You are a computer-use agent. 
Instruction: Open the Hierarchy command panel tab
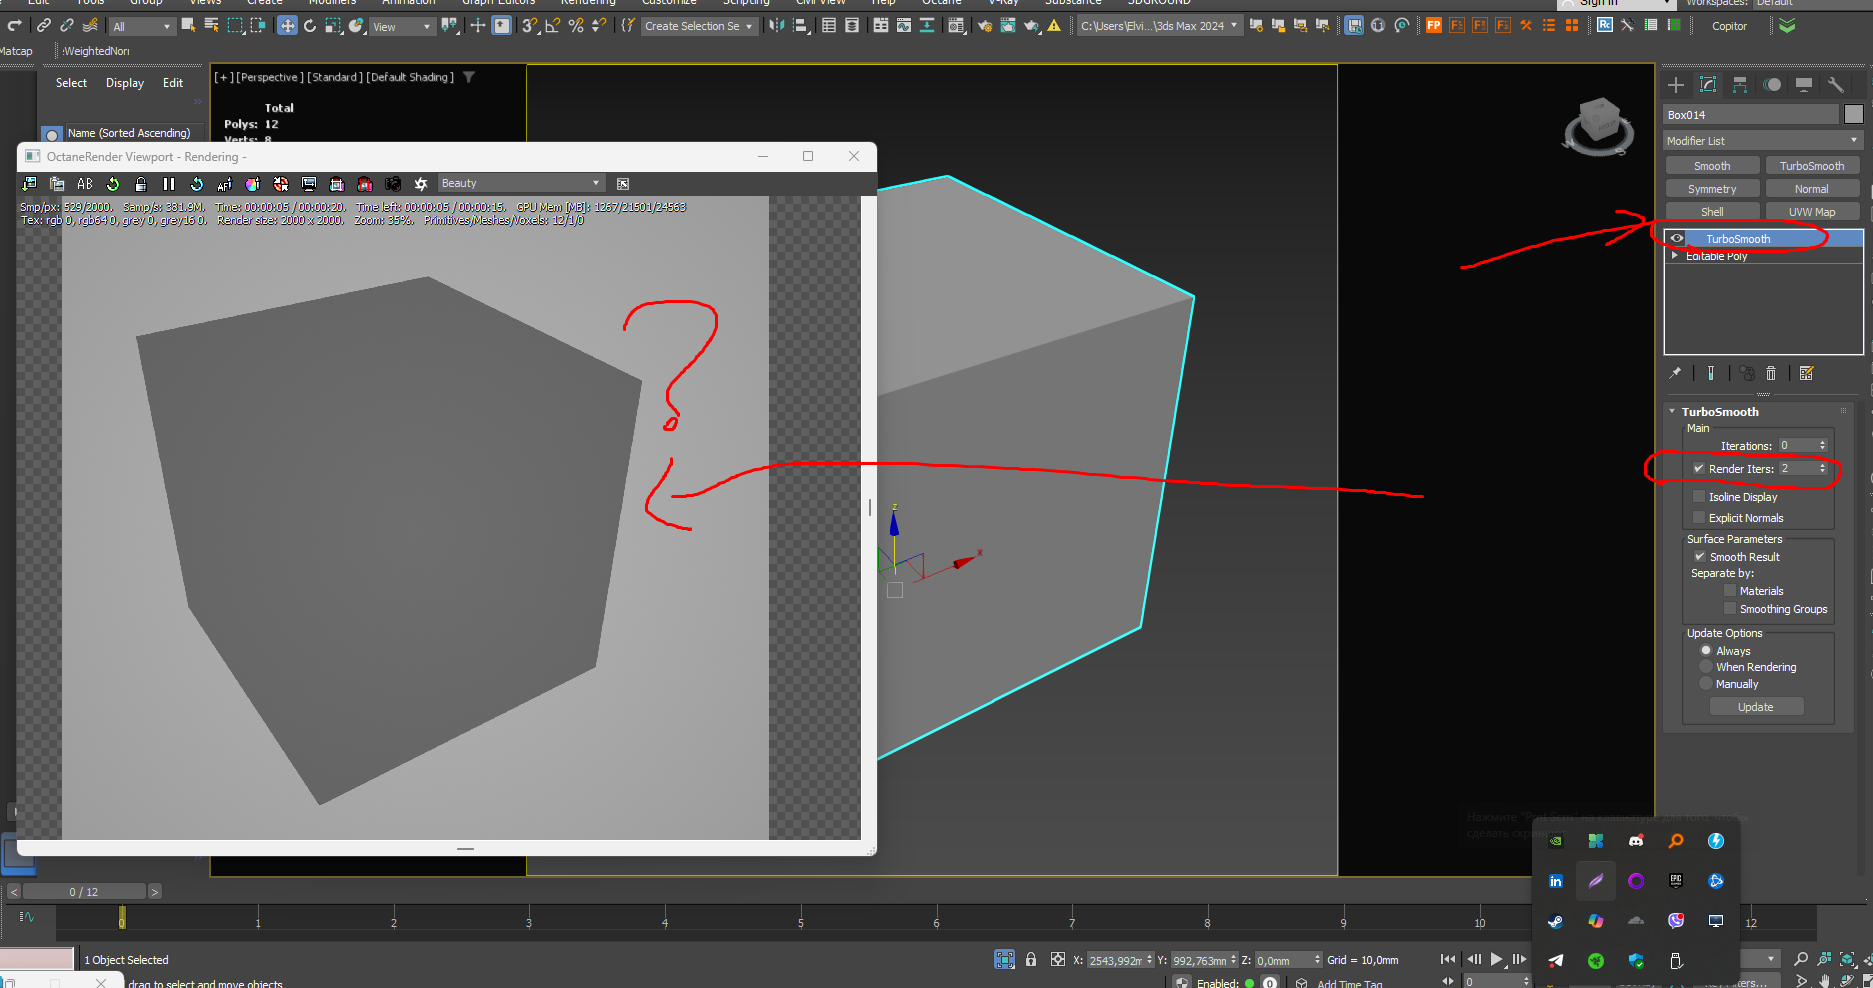coord(1740,85)
